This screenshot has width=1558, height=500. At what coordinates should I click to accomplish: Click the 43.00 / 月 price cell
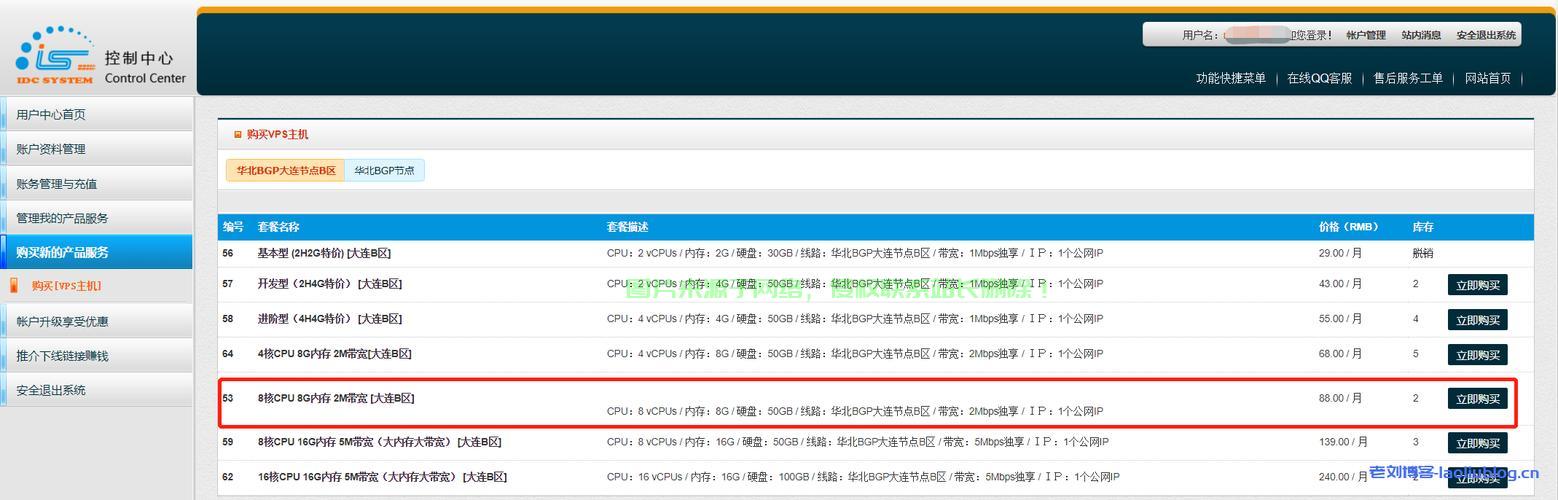pos(1340,284)
